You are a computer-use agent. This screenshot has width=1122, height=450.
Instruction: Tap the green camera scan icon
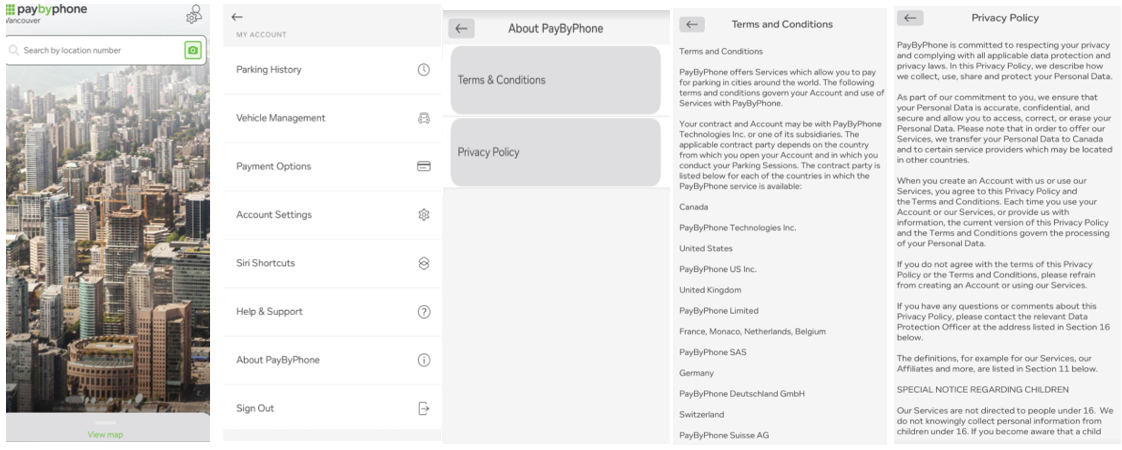(192, 50)
